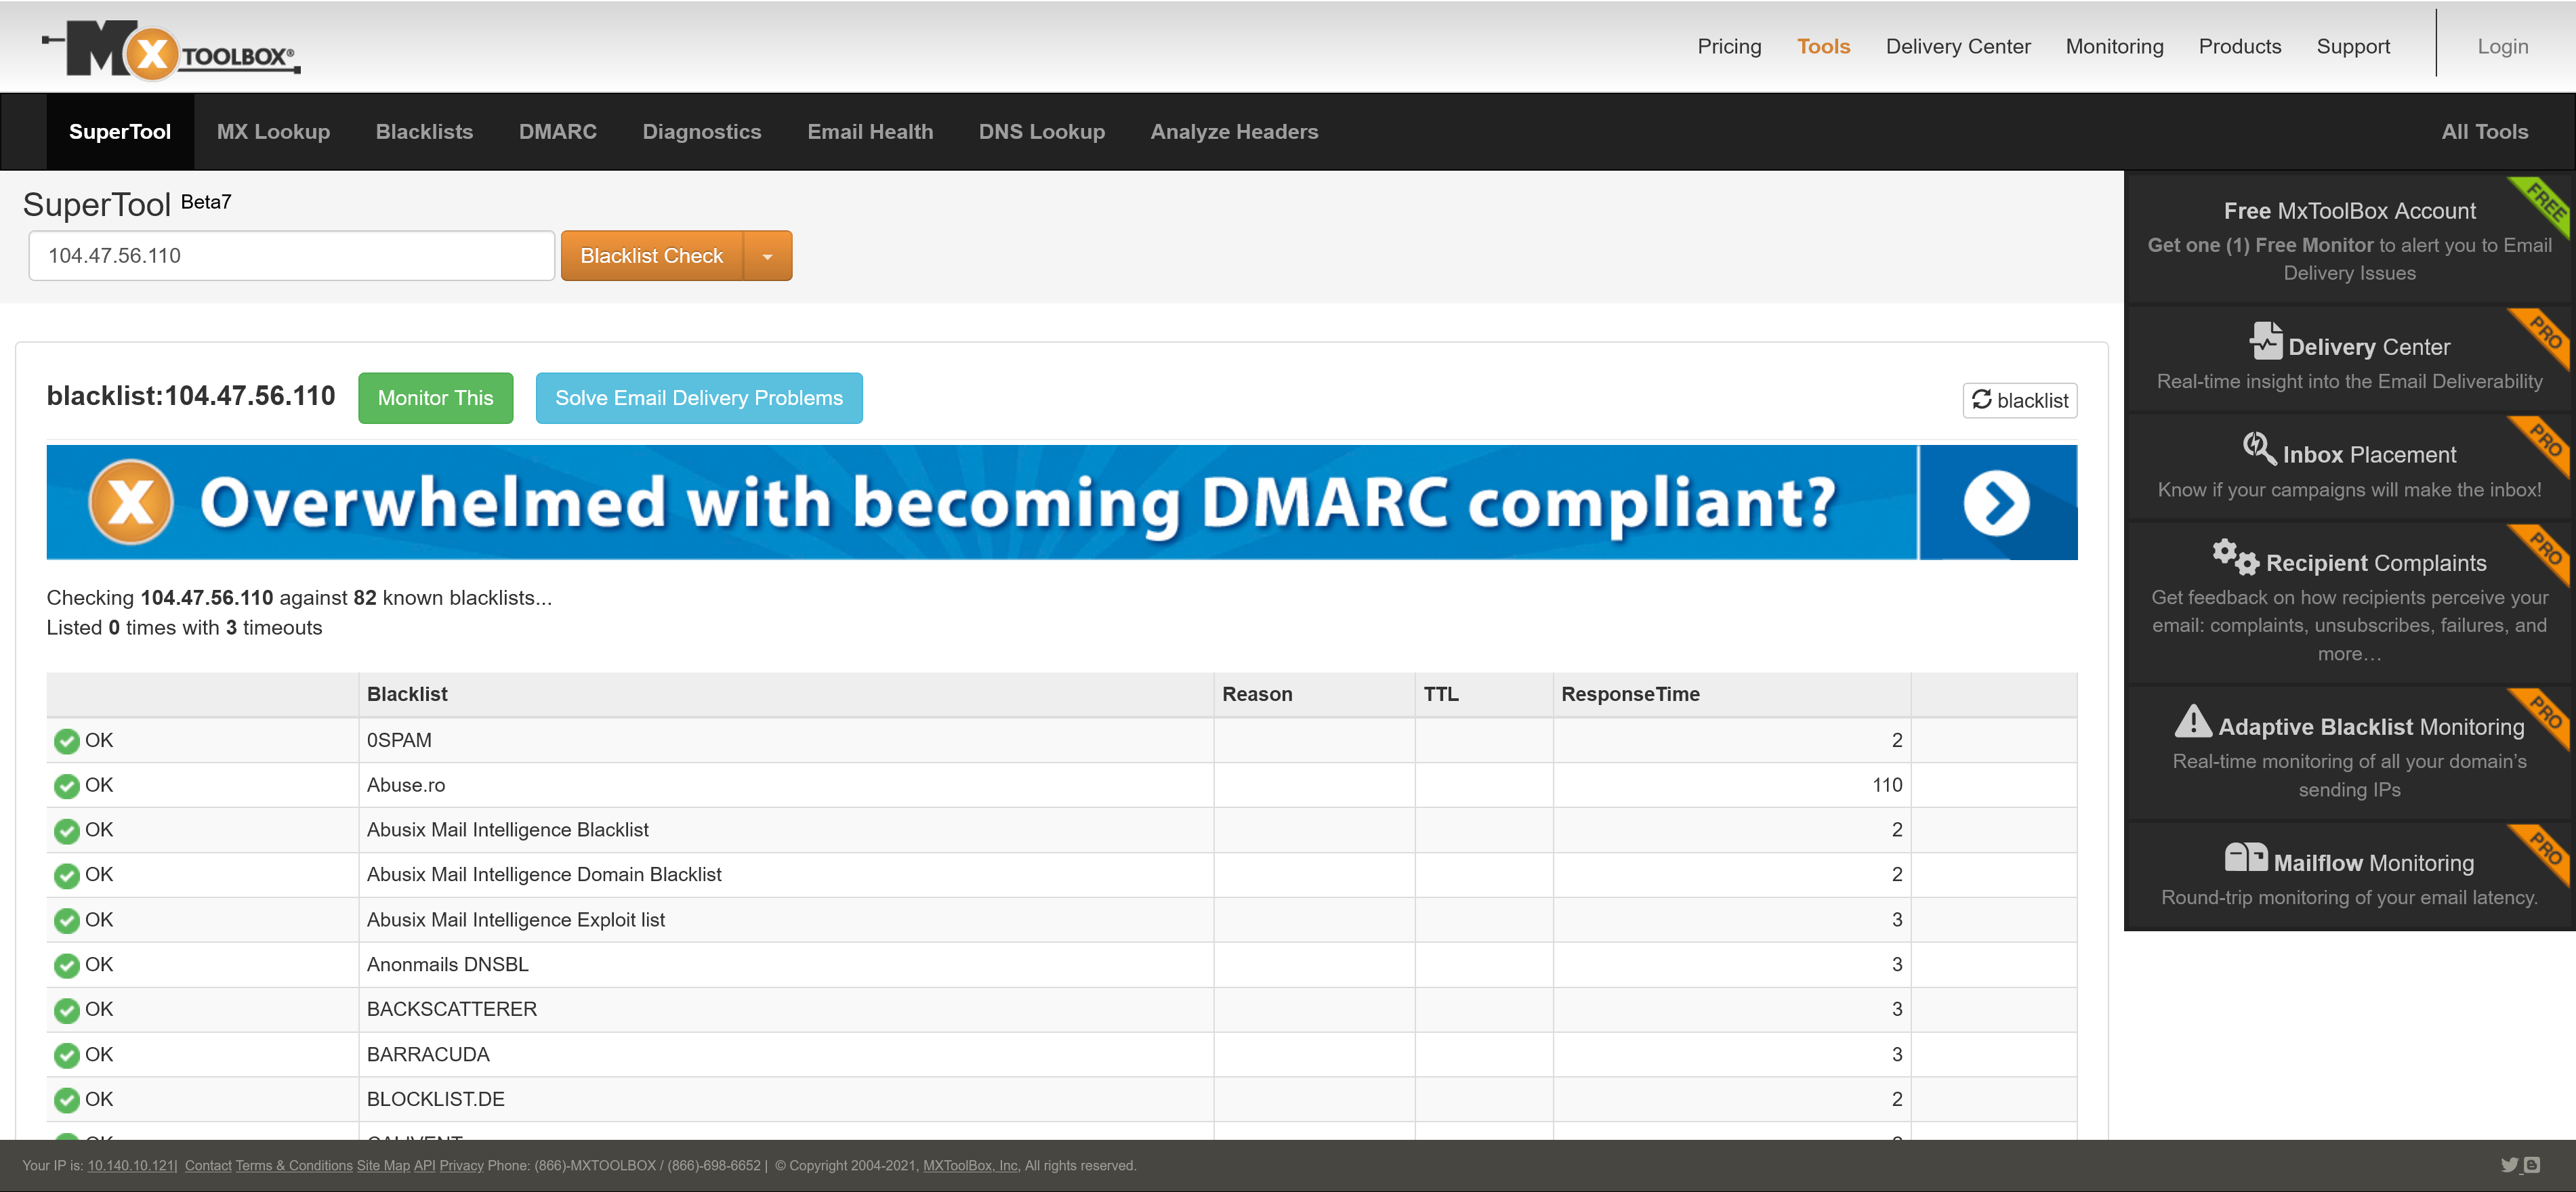This screenshot has height=1192, width=2576.
Task: Open the SuperTool tab
Action: [x=120, y=132]
